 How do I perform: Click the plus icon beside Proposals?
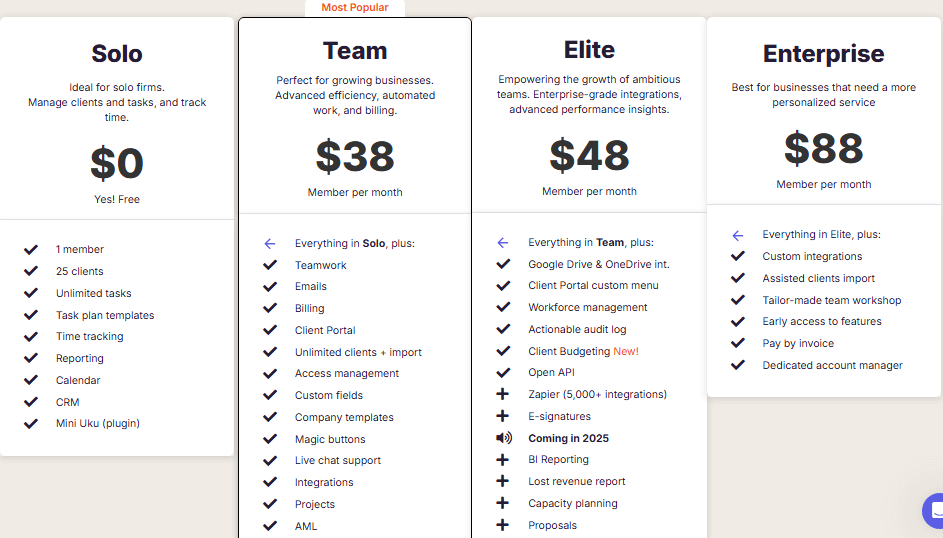[x=503, y=525]
